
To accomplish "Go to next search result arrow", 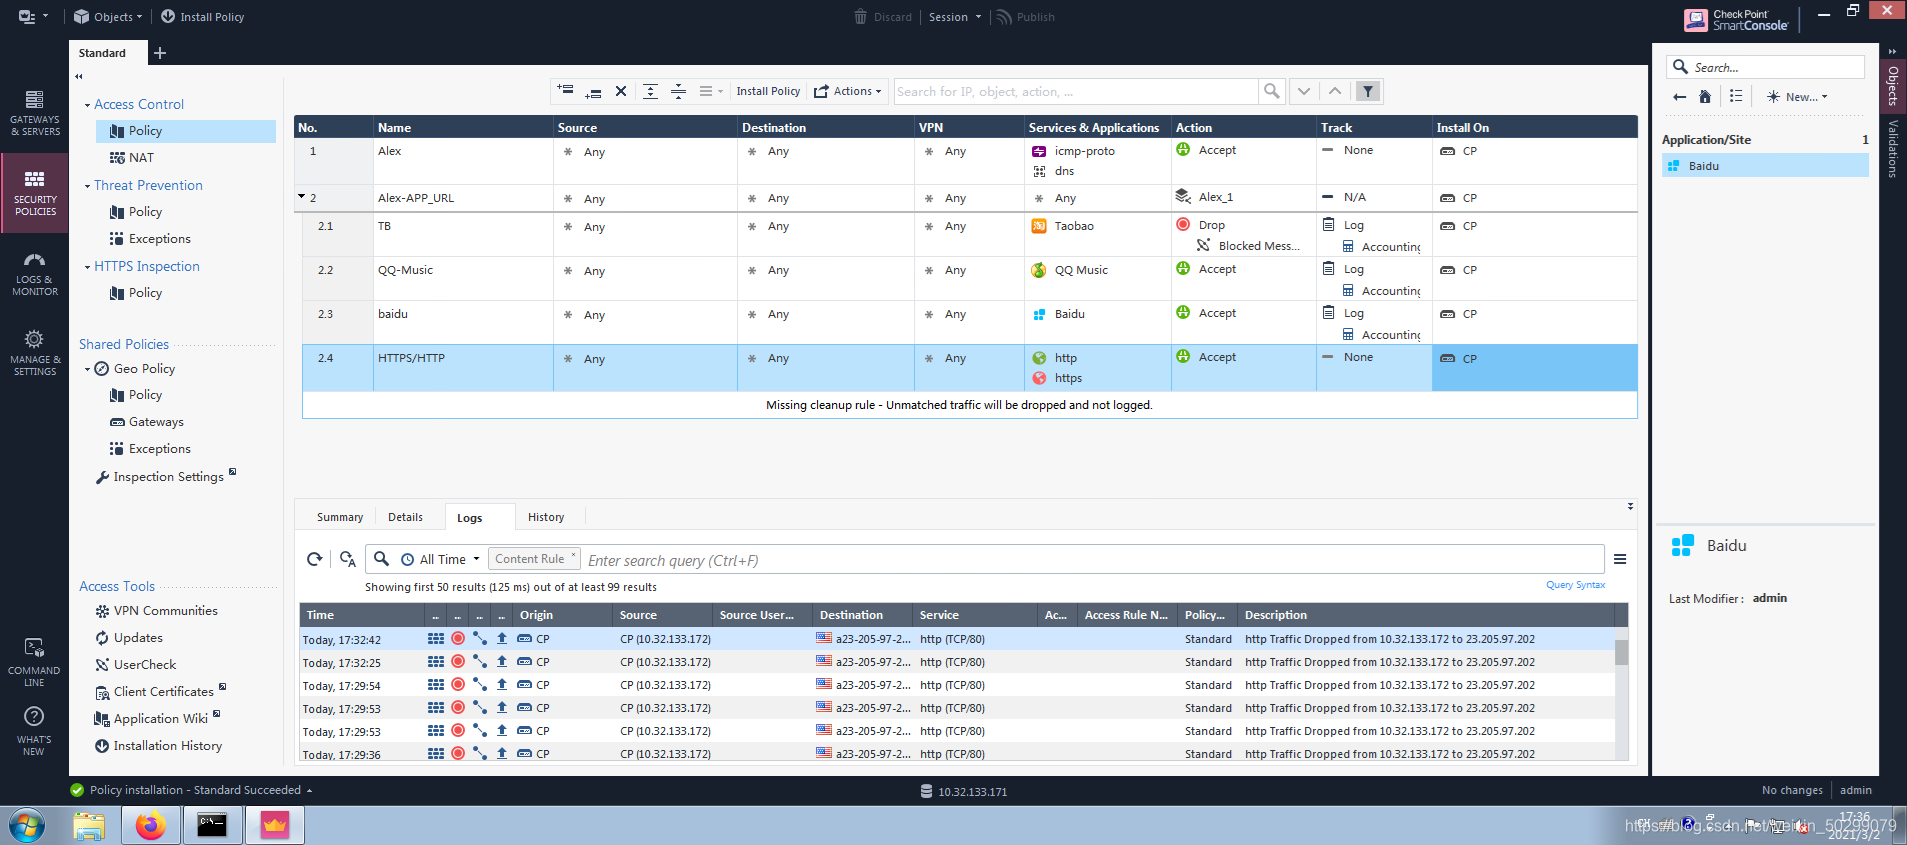I will pyautogui.click(x=1304, y=91).
